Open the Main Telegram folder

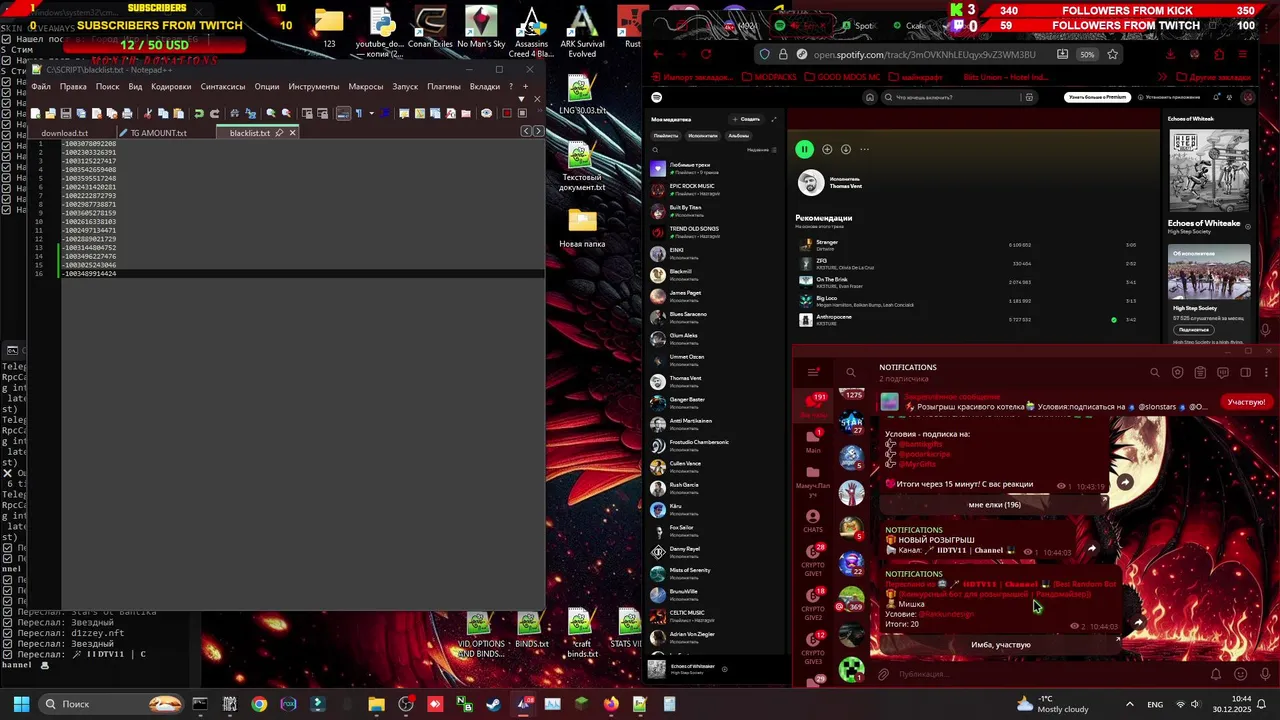(x=813, y=440)
